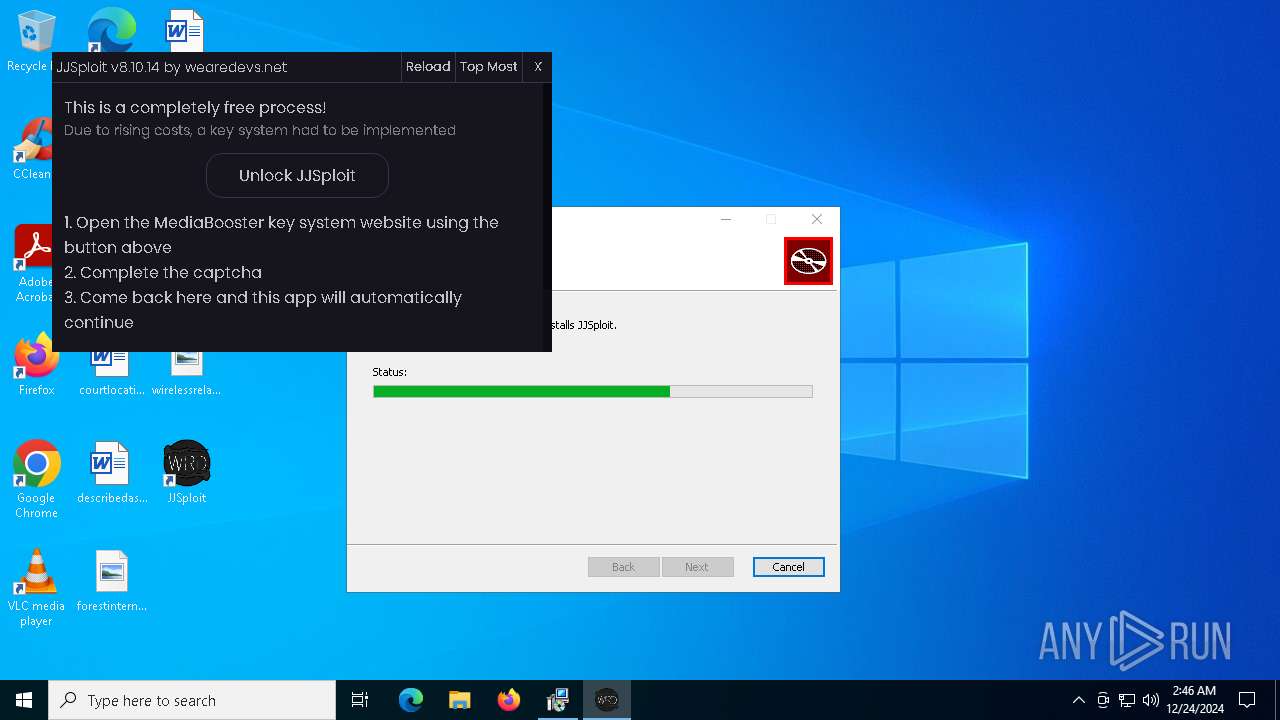Select the describedas... Word document

click(x=111, y=472)
